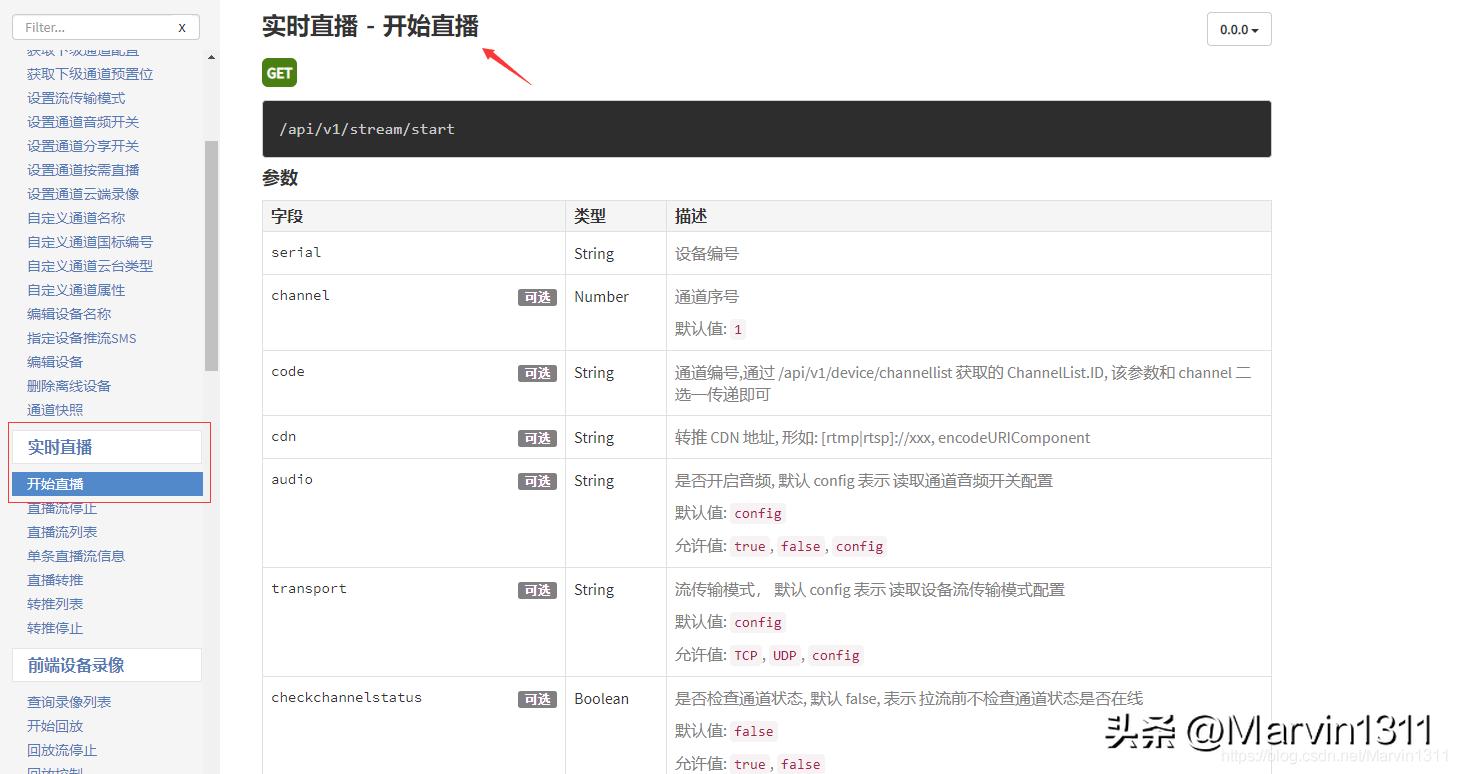The image size is (1457, 774).
Task: Click inside the Filter input field
Action: tap(90, 27)
